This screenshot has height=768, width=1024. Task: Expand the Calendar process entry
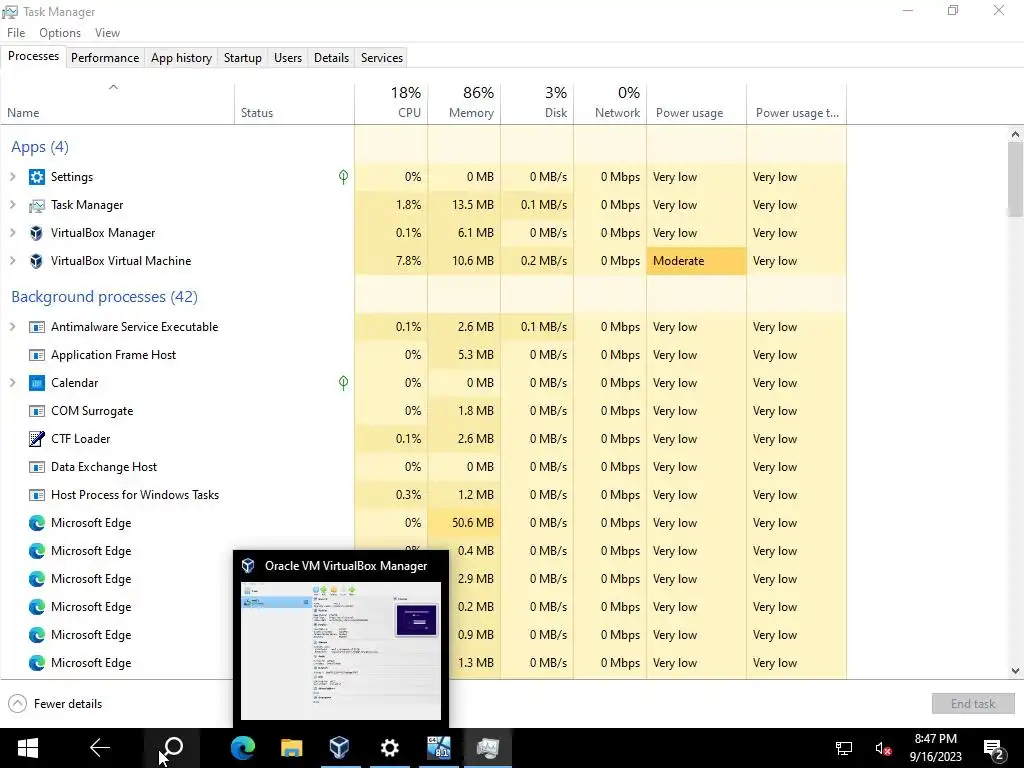[12, 383]
